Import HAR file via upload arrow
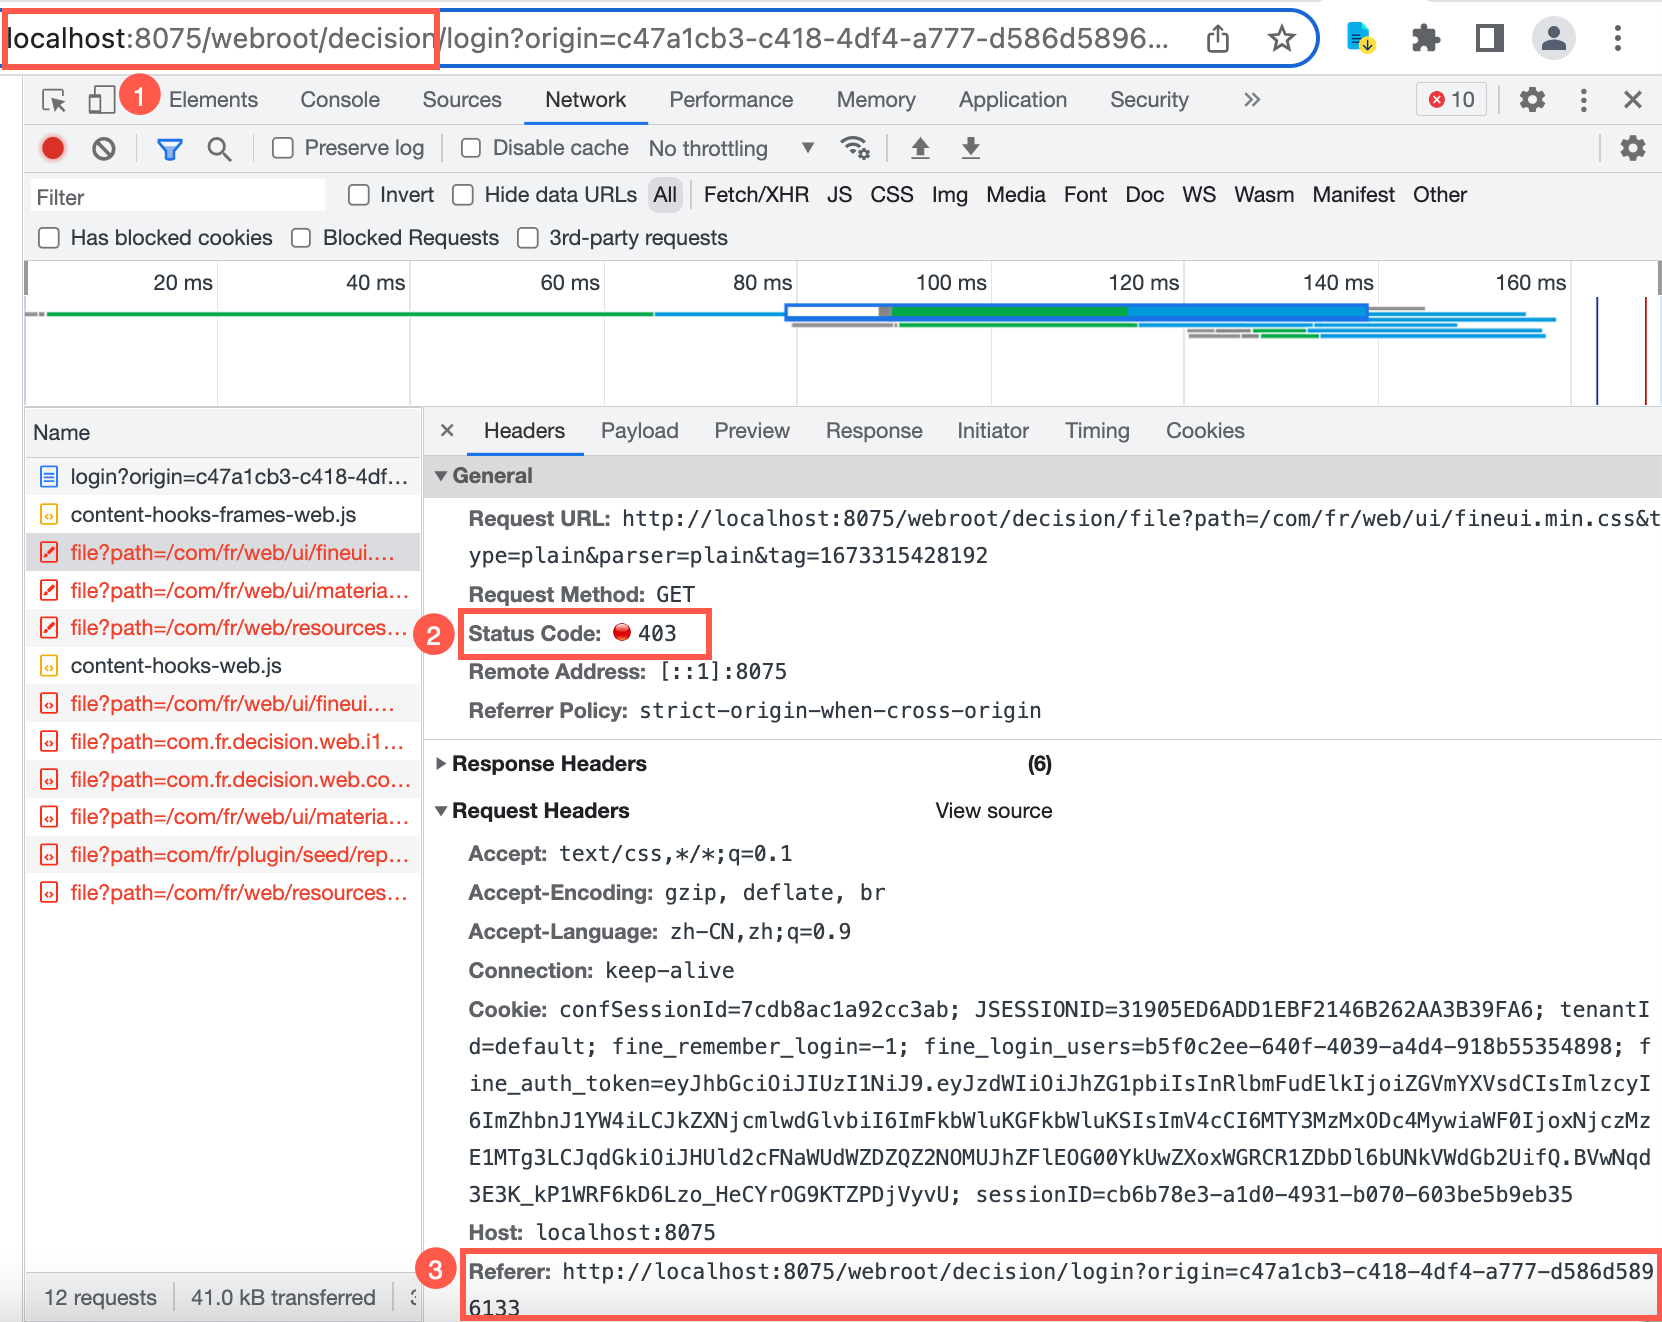This screenshot has height=1322, width=1662. (919, 147)
